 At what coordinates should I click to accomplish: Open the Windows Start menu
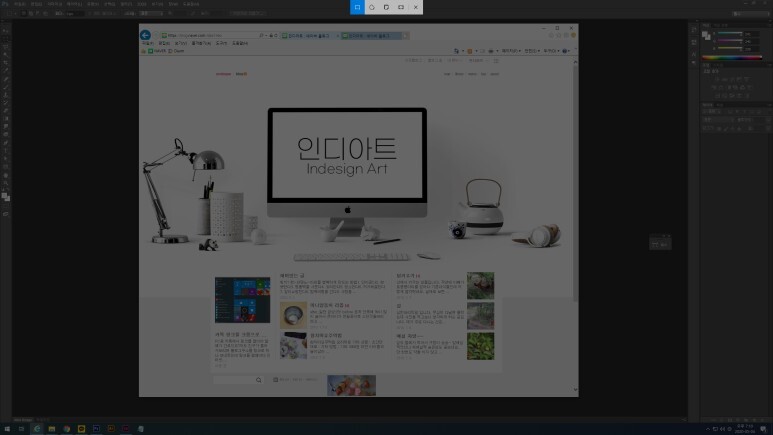[7, 429]
